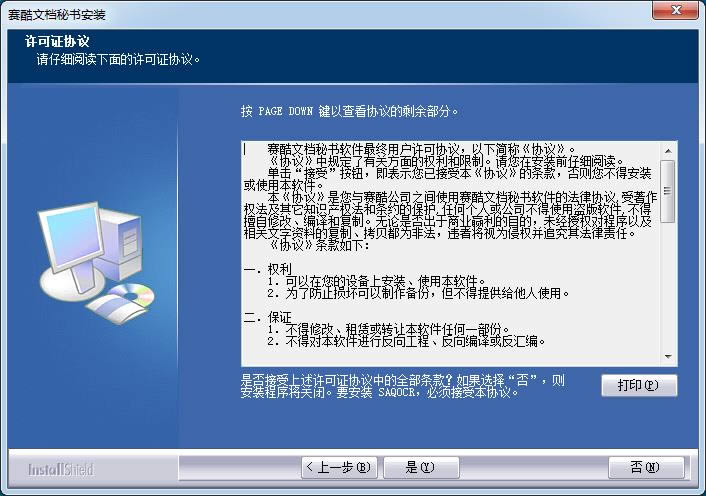Go back with 上一步(B) button
Screen dimensions: 706x496
point(339,468)
